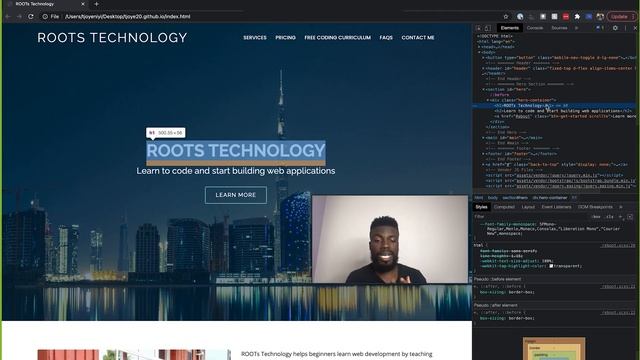Click the Update button in Chrome
This screenshot has height=360, width=640.
622,17
